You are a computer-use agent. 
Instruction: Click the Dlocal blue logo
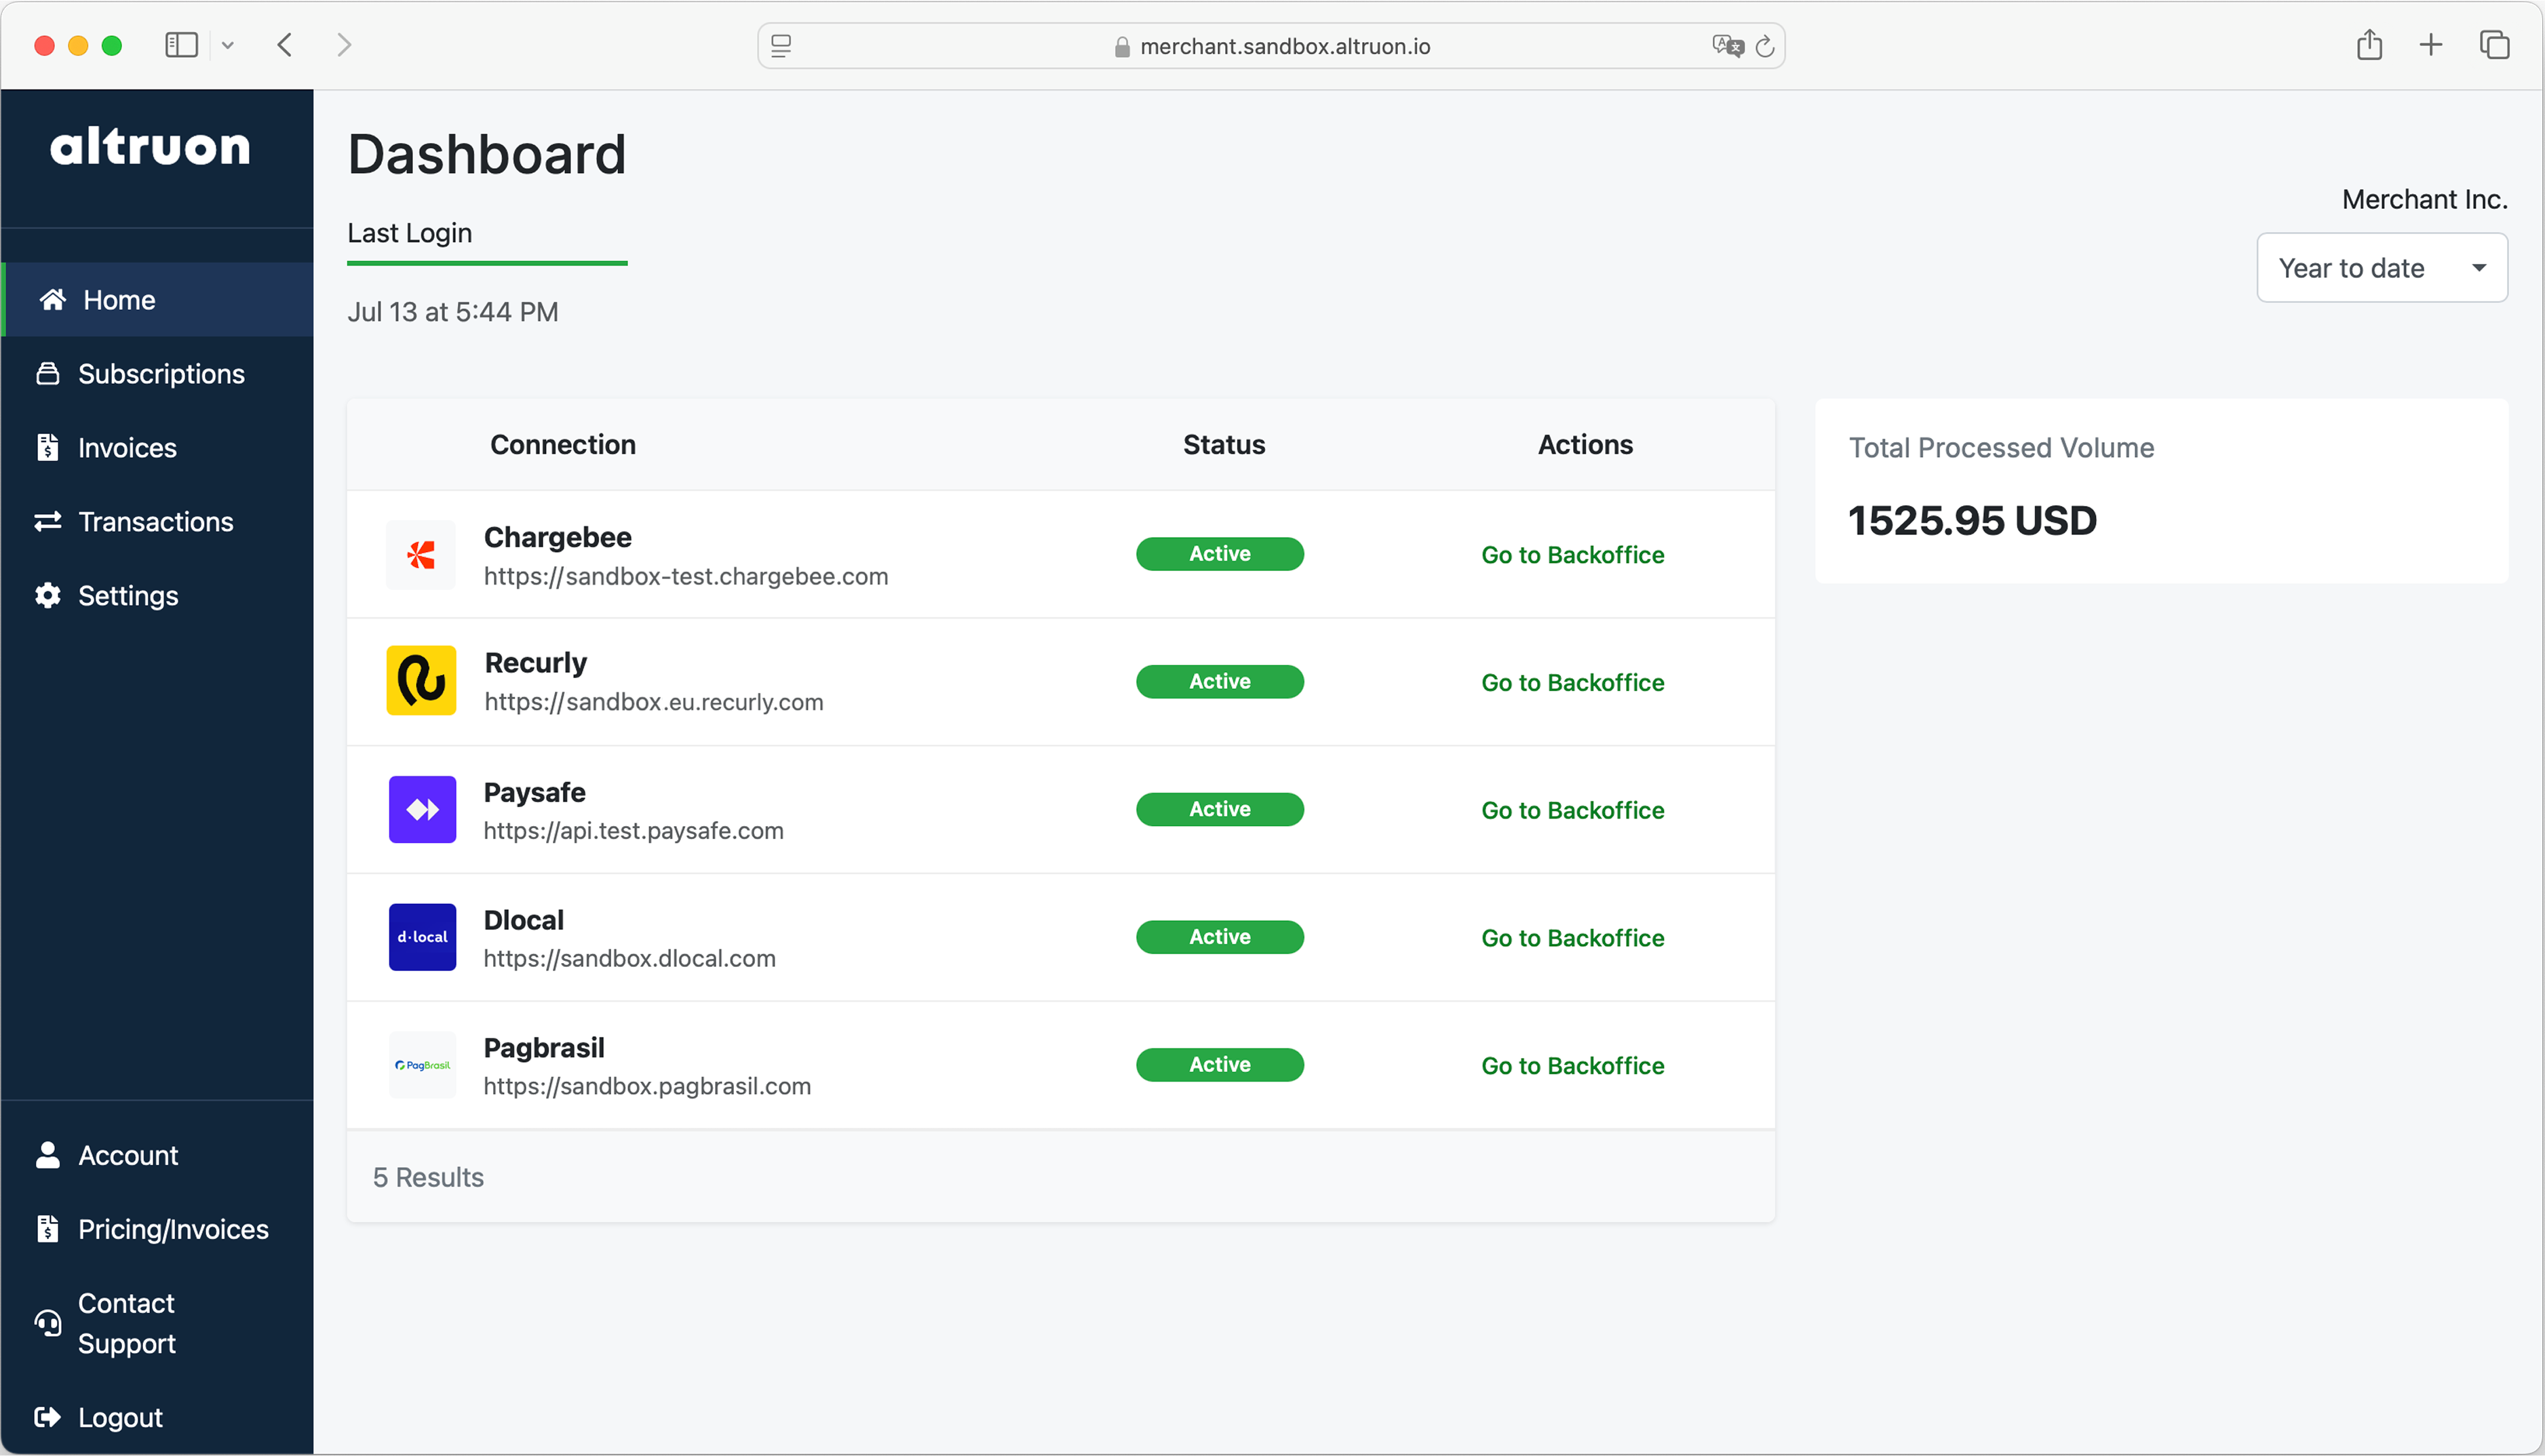(x=422, y=937)
